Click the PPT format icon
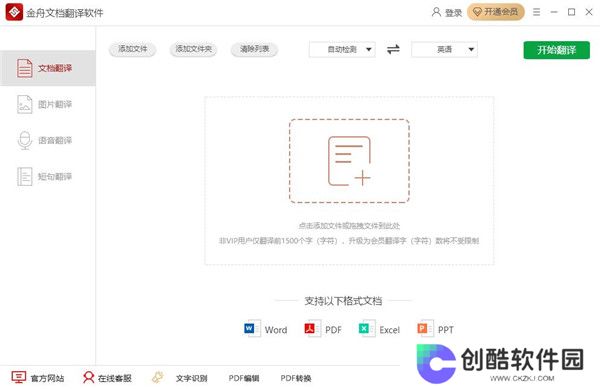The image size is (600, 389). [425, 329]
